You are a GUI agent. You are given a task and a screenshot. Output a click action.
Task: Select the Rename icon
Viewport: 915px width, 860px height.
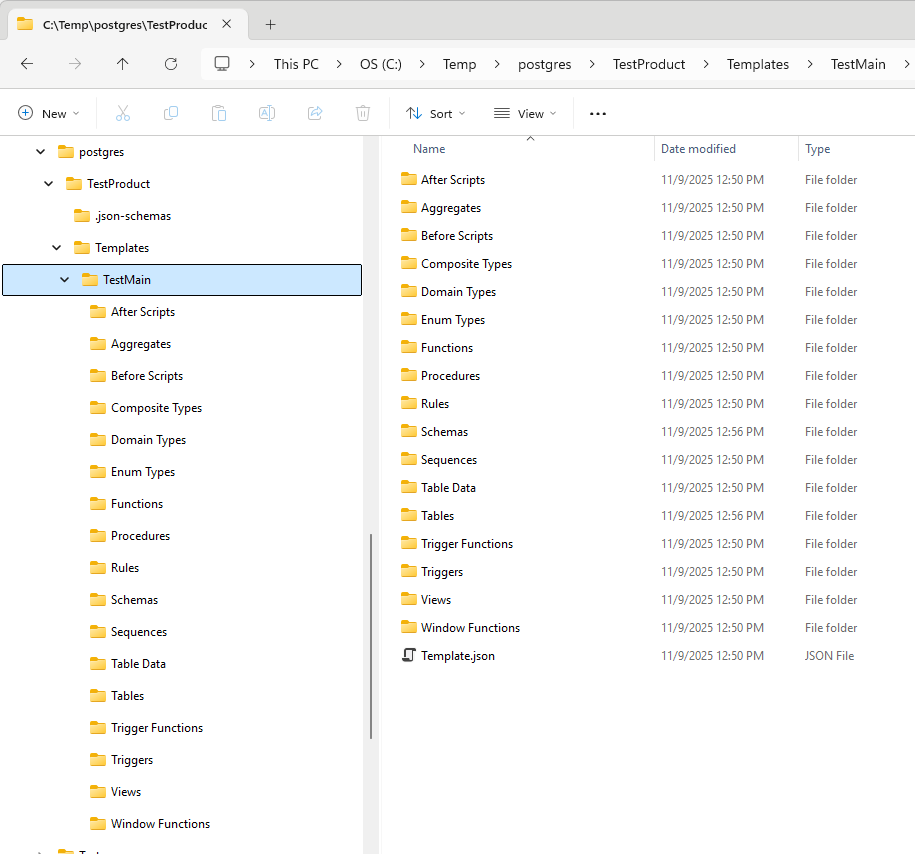click(266, 113)
